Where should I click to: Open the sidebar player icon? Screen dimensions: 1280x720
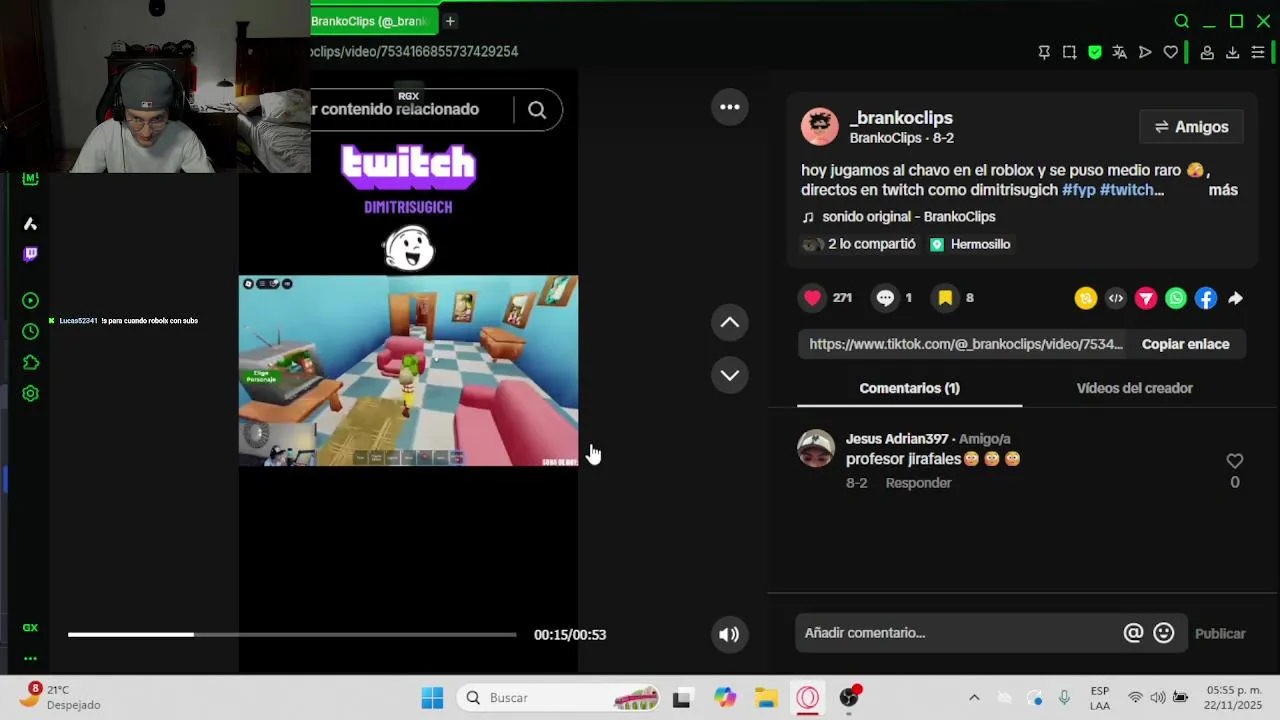tap(30, 301)
